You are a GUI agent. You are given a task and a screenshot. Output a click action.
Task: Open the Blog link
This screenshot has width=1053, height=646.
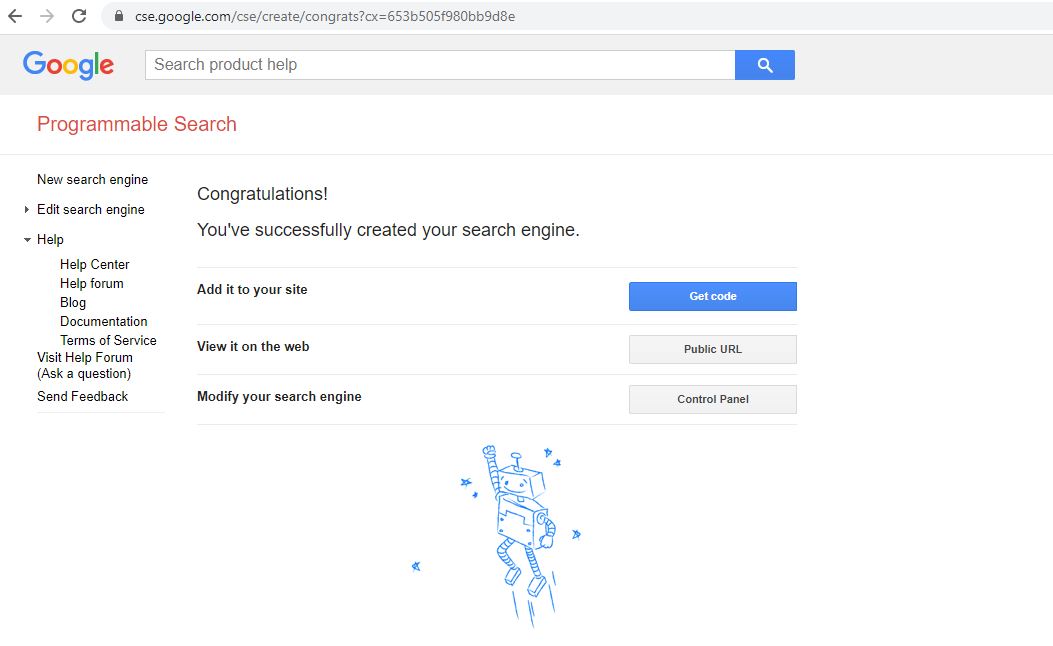coord(72,302)
